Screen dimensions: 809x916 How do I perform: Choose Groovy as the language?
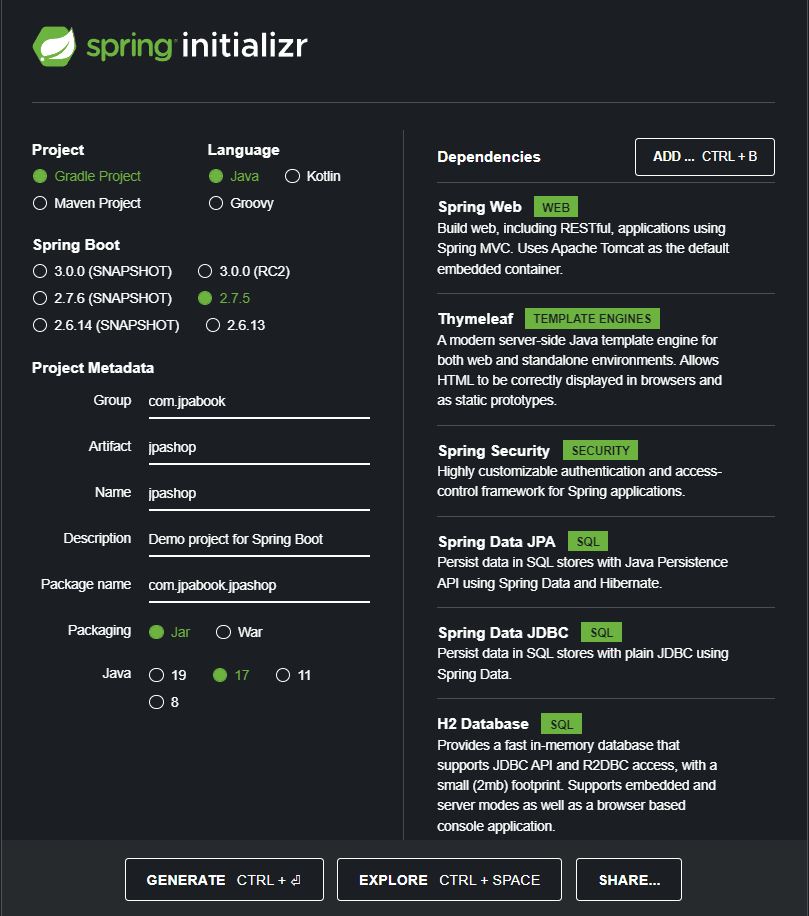[216, 203]
